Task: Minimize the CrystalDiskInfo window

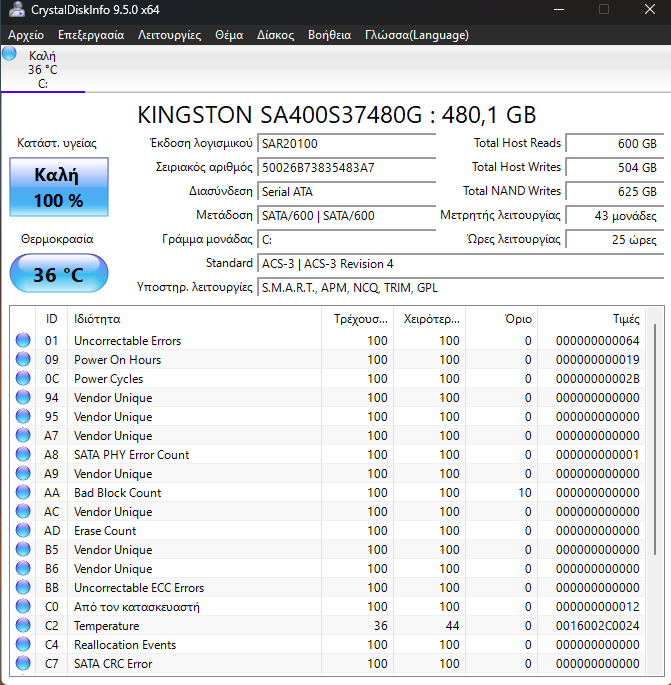Action: tap(559, 9)
